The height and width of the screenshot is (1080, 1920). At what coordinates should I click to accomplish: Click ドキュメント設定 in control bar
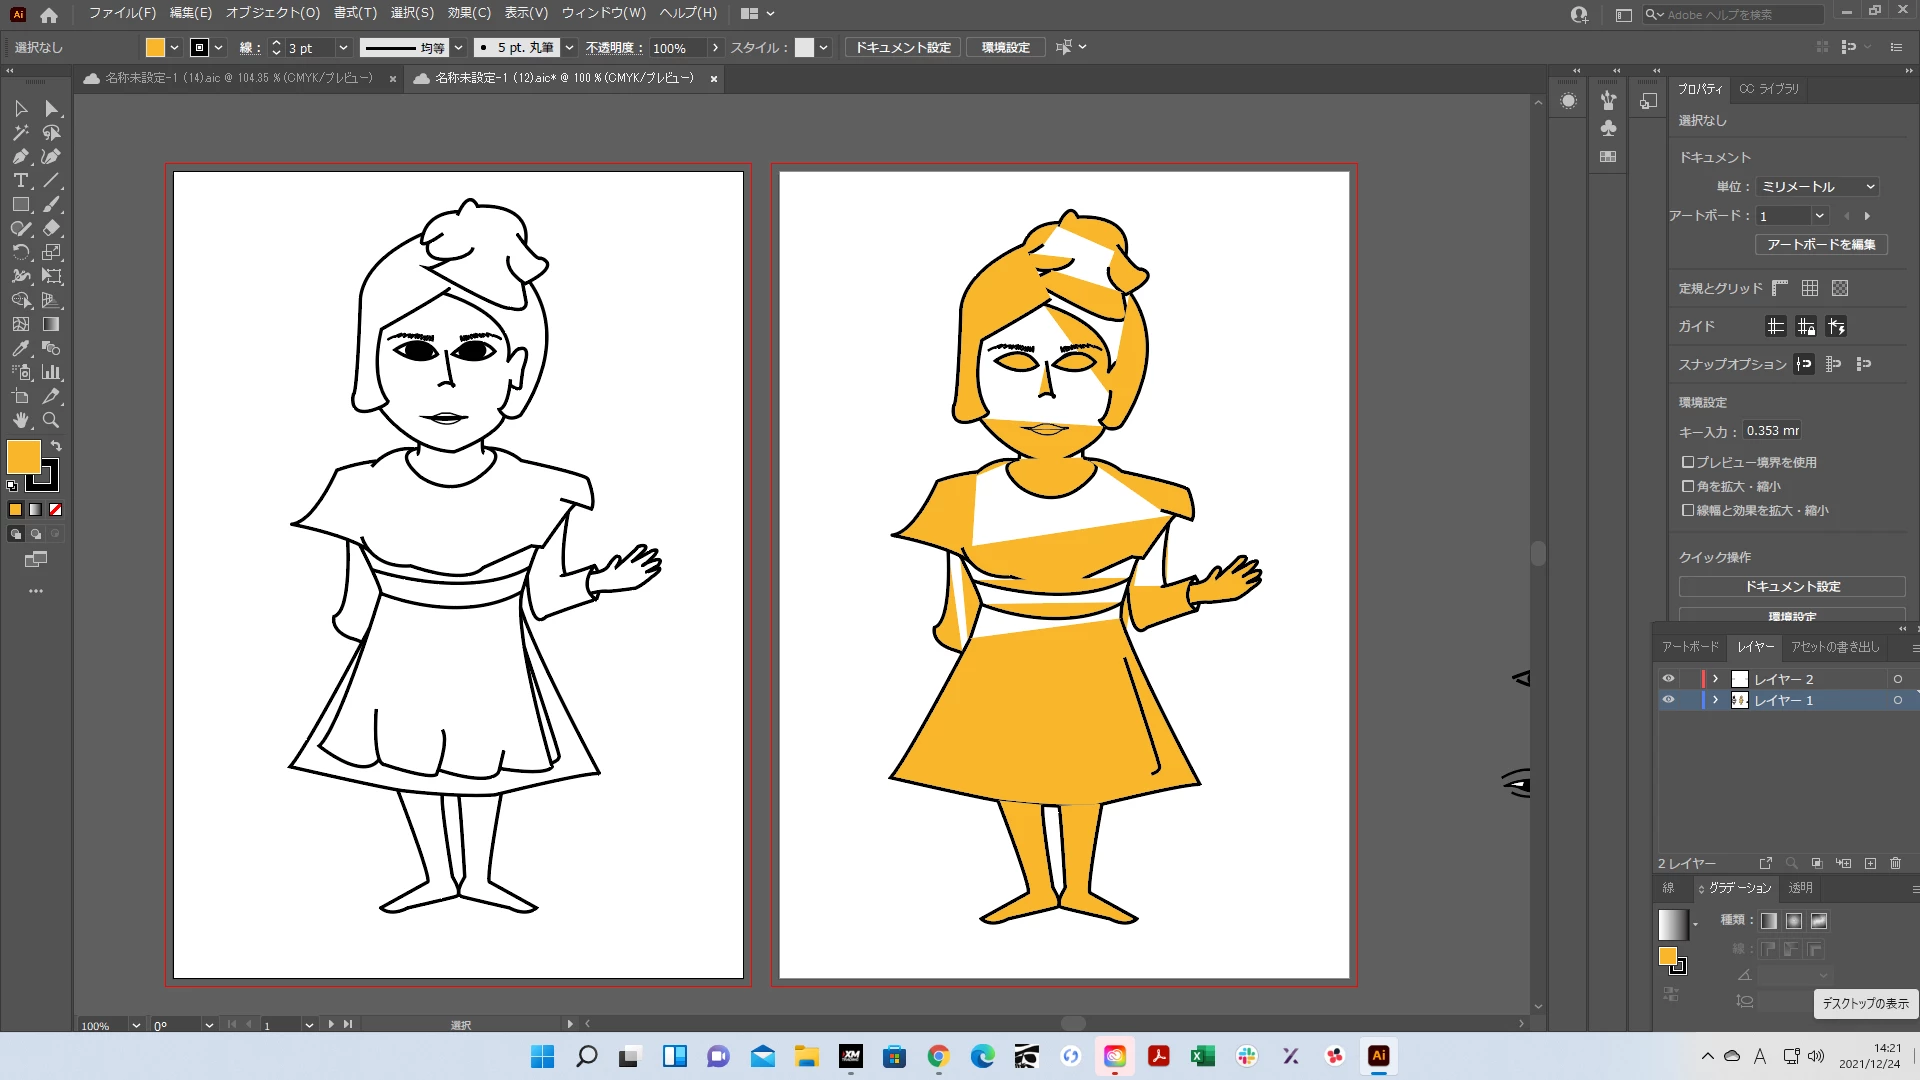[902, 48]
